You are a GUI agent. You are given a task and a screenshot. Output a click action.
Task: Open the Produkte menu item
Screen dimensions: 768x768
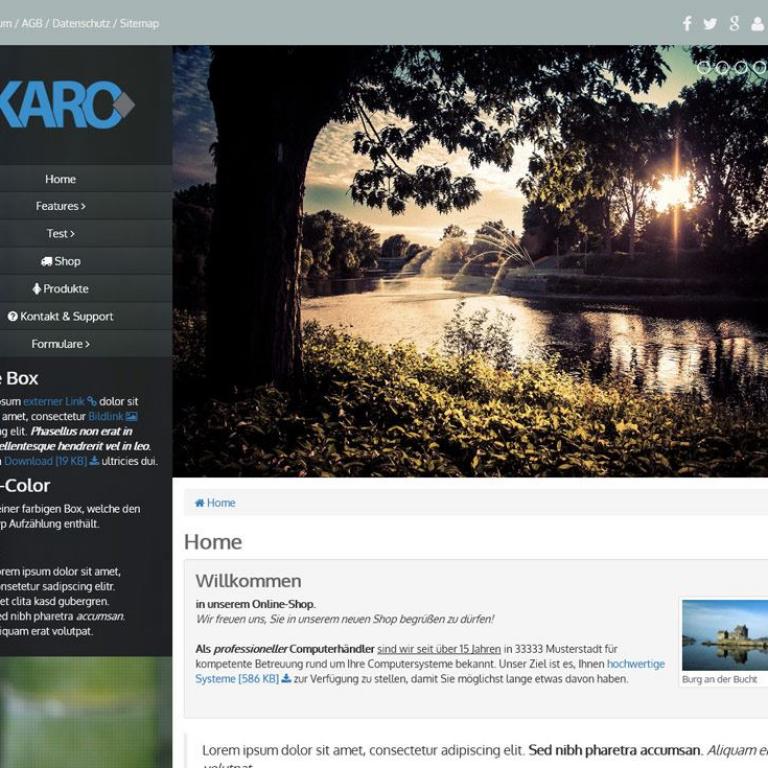[61, 288]
